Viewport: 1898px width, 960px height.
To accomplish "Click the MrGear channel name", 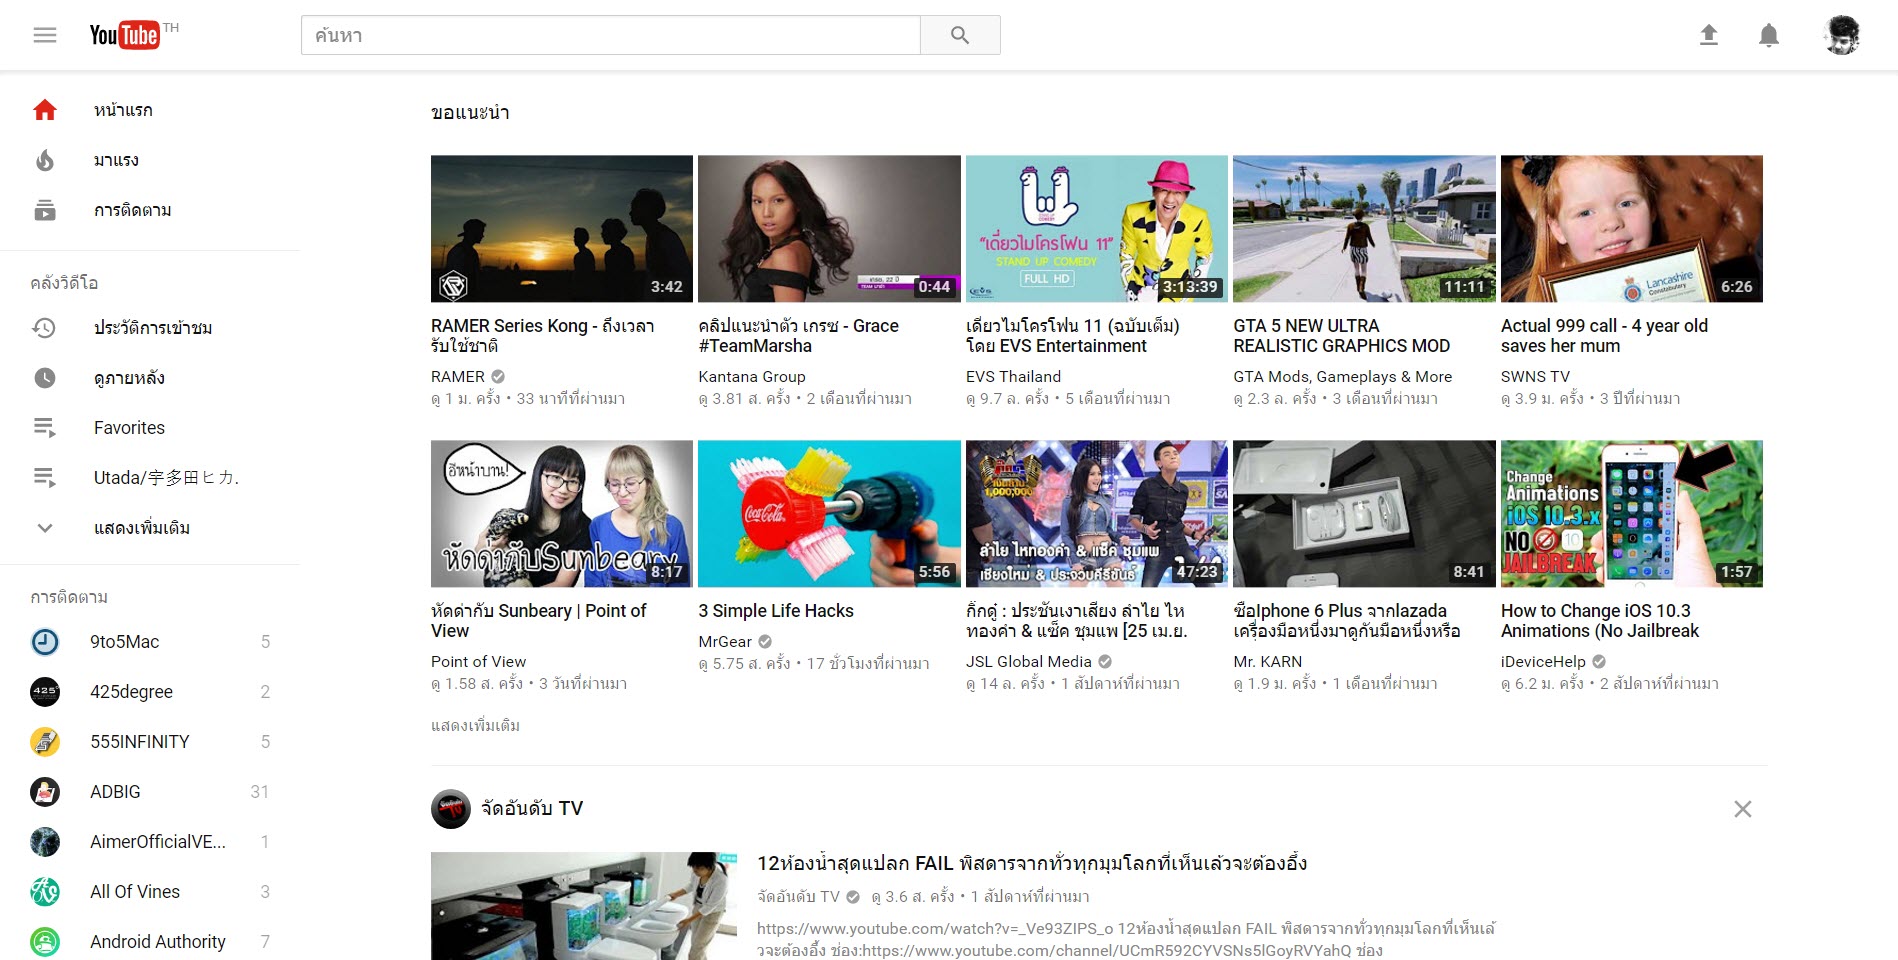I will 724,642.
